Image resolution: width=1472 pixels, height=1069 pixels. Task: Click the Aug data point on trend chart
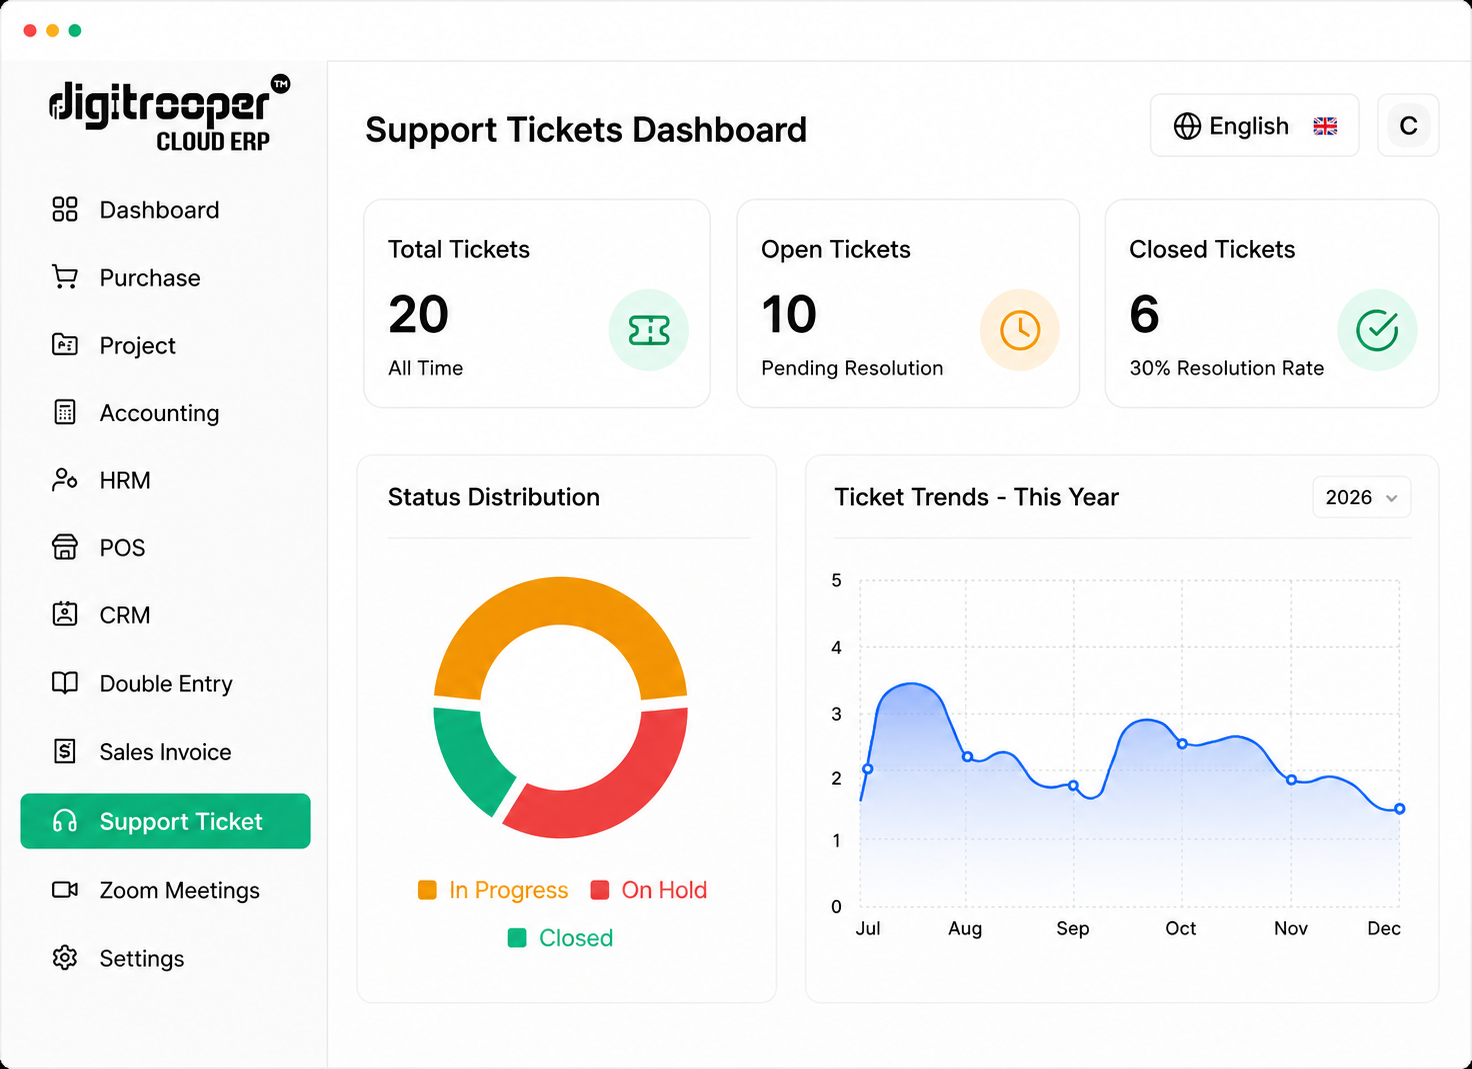967,757
